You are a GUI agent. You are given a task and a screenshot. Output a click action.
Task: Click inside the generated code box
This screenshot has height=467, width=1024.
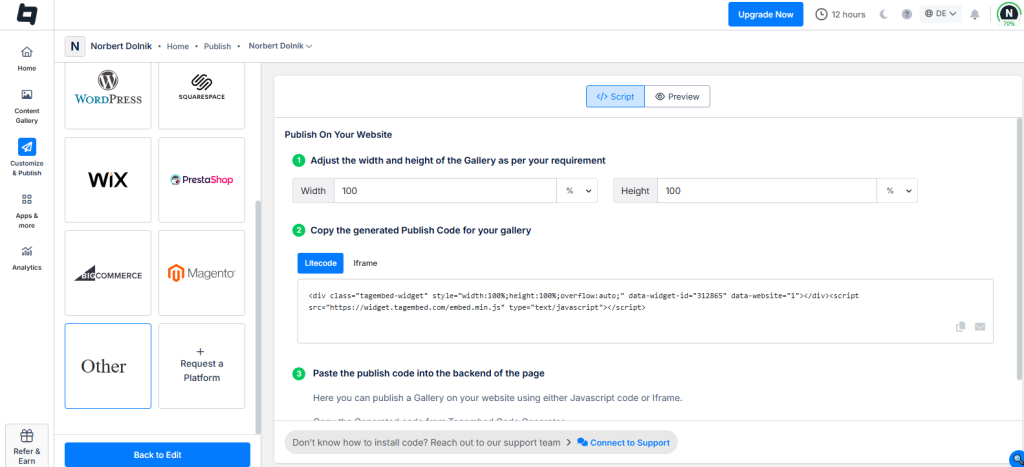tap(645, 311)
